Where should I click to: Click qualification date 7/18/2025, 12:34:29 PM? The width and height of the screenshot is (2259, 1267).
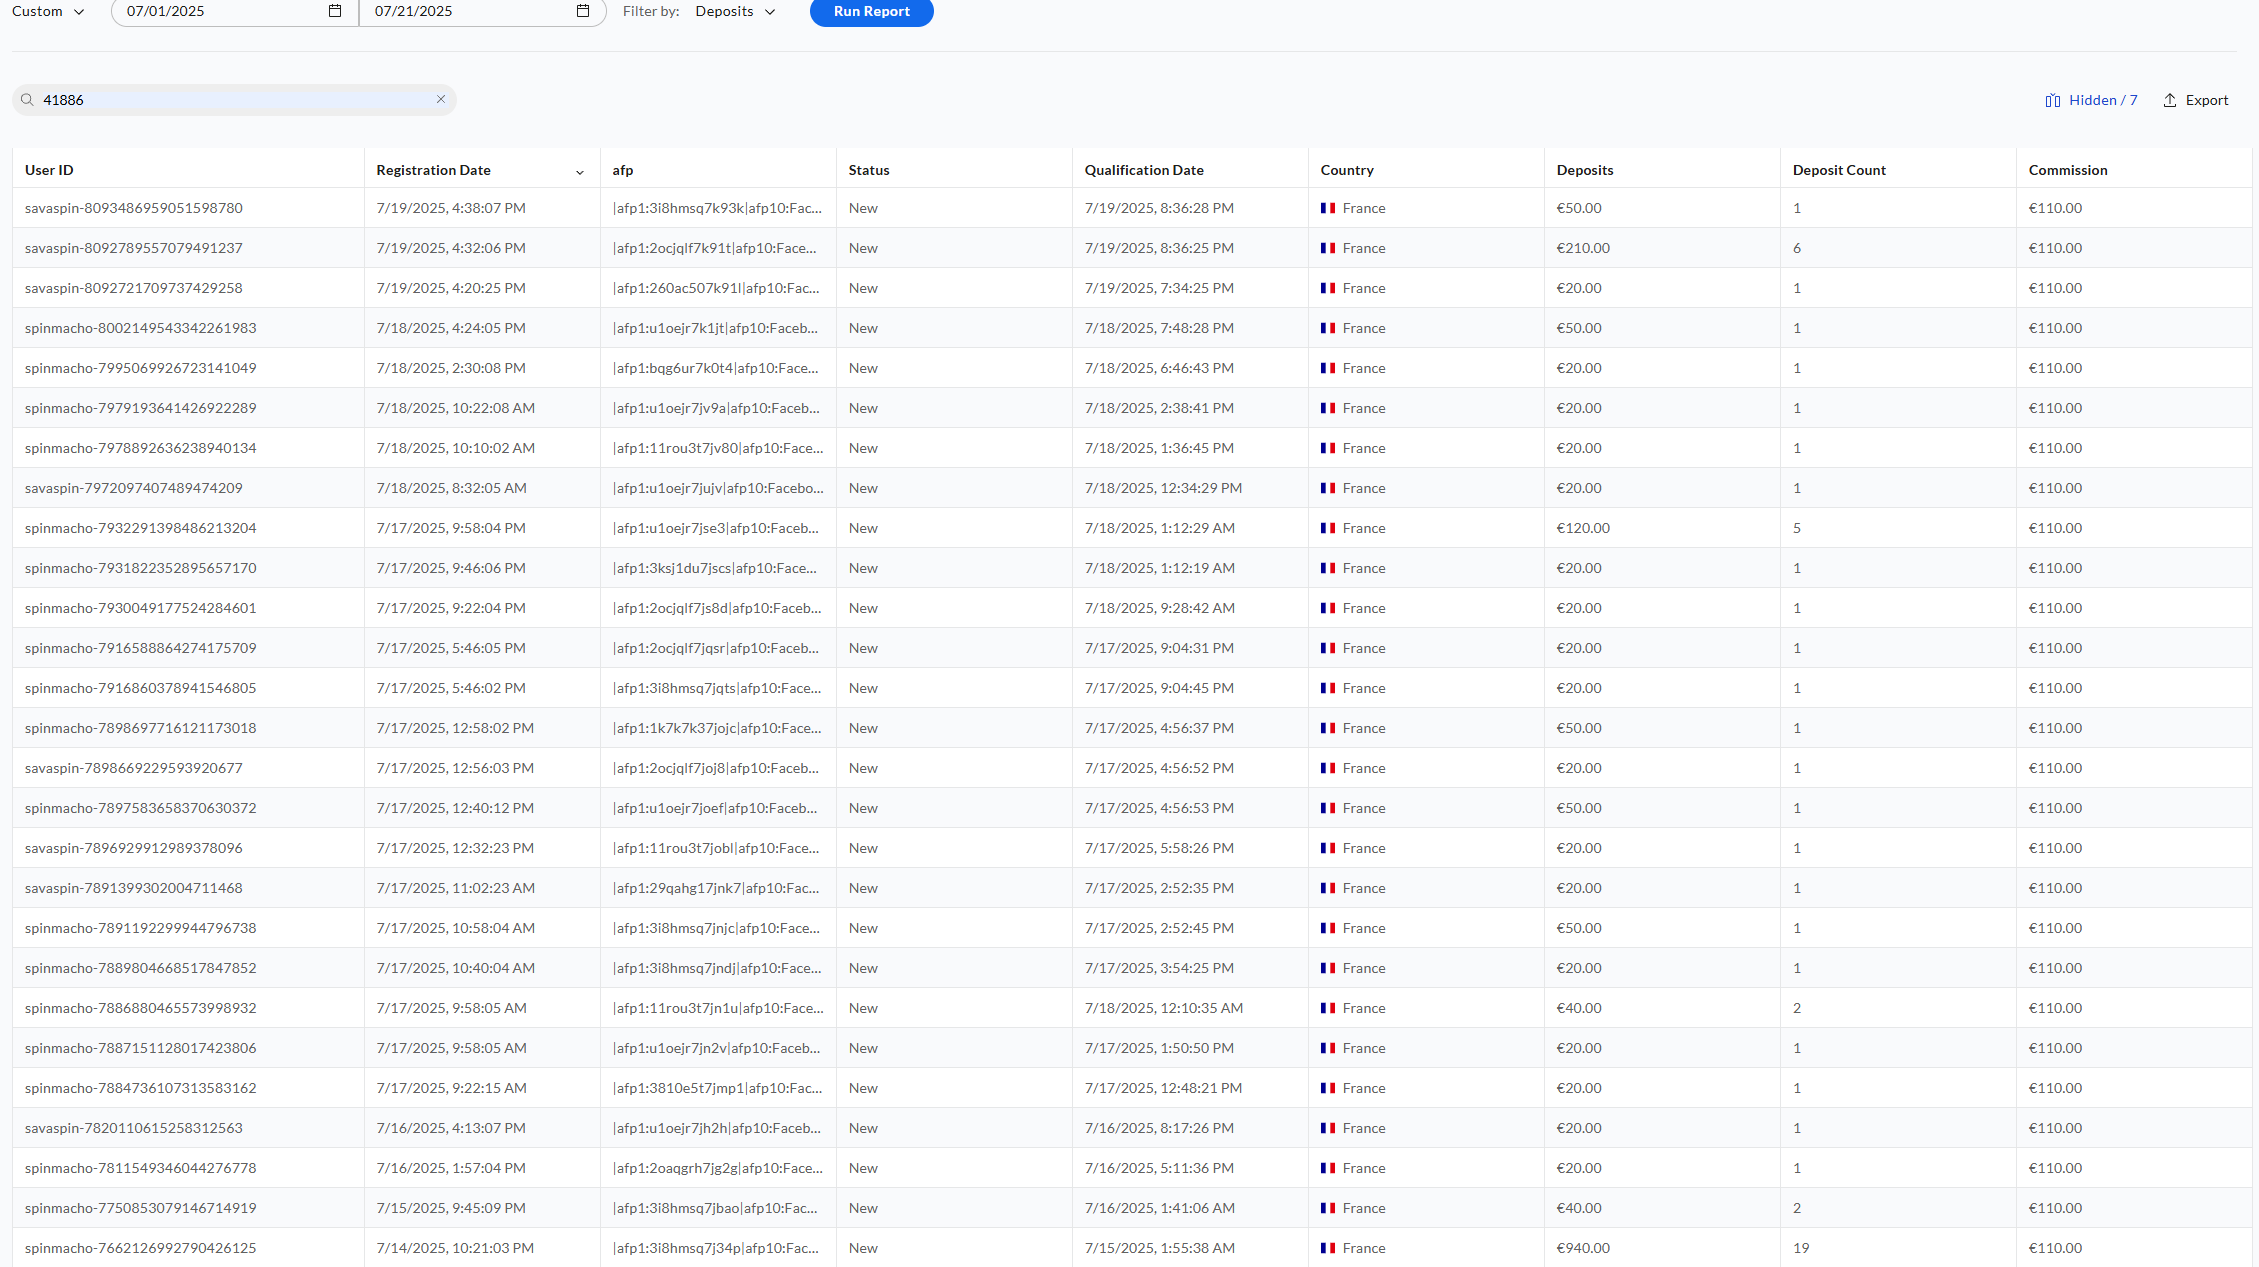coord(1163,488)
